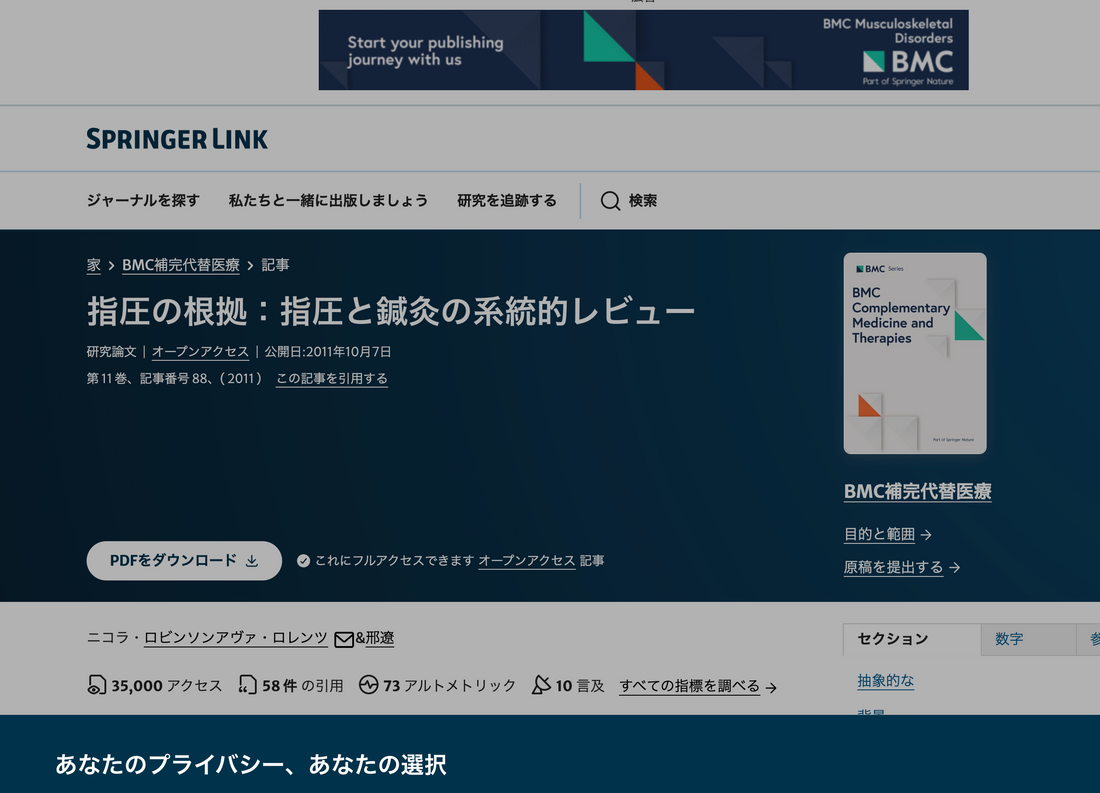Screen dimensions: 1100x793
Task: Click この記事を引用する link
Action: [x=332, y=378]
